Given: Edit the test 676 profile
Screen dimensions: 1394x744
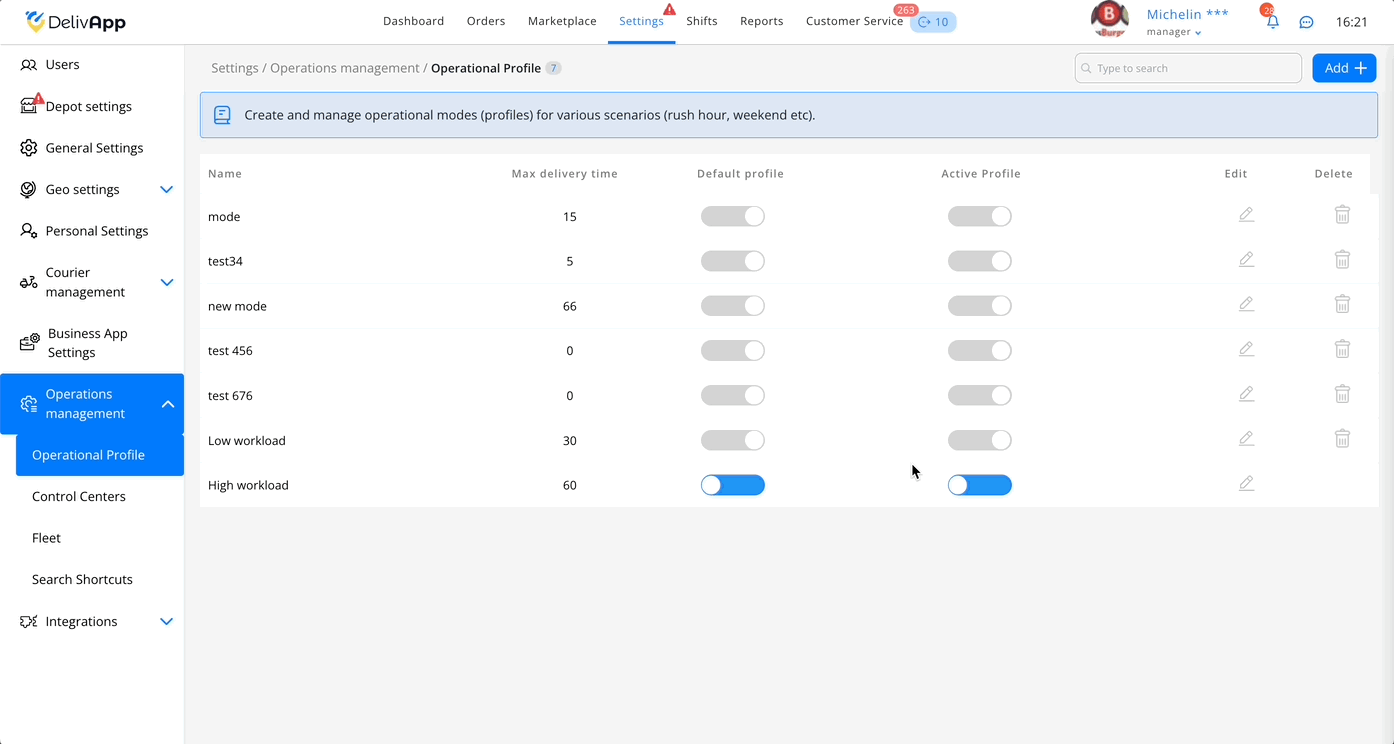Looking at the screenshot, I should pos(1246,394).
